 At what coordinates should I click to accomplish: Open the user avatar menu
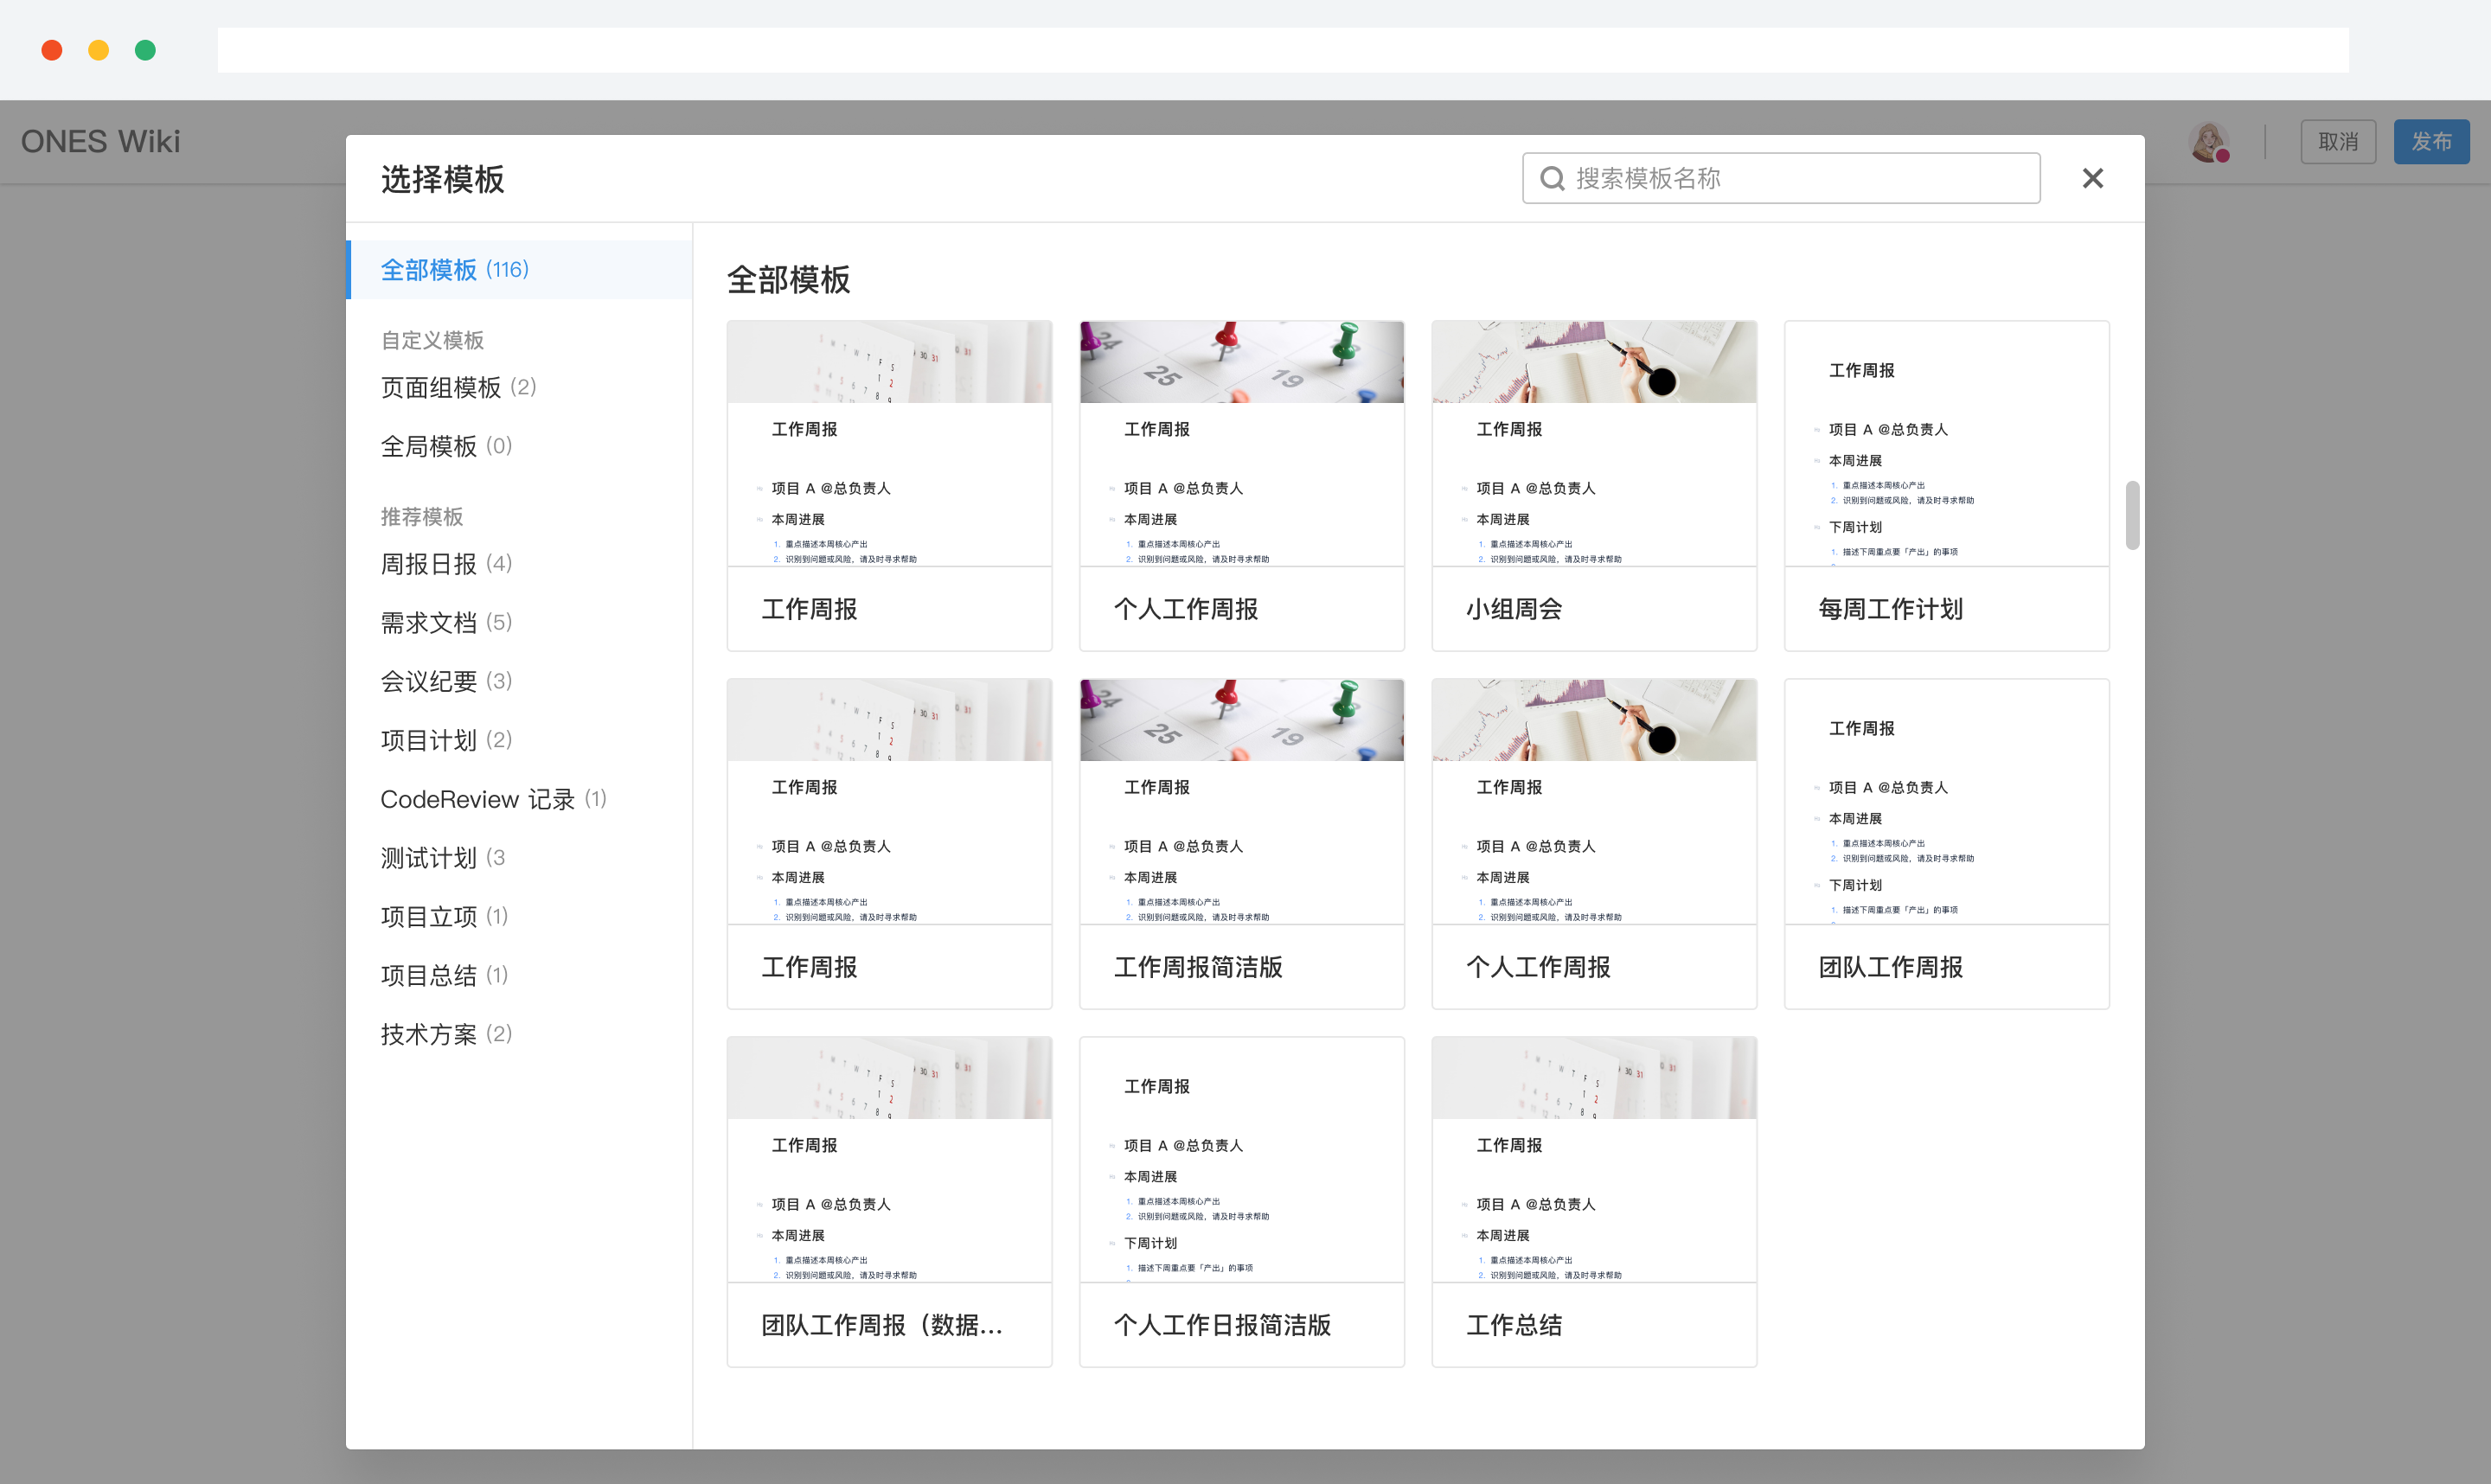click(2209, 141)
